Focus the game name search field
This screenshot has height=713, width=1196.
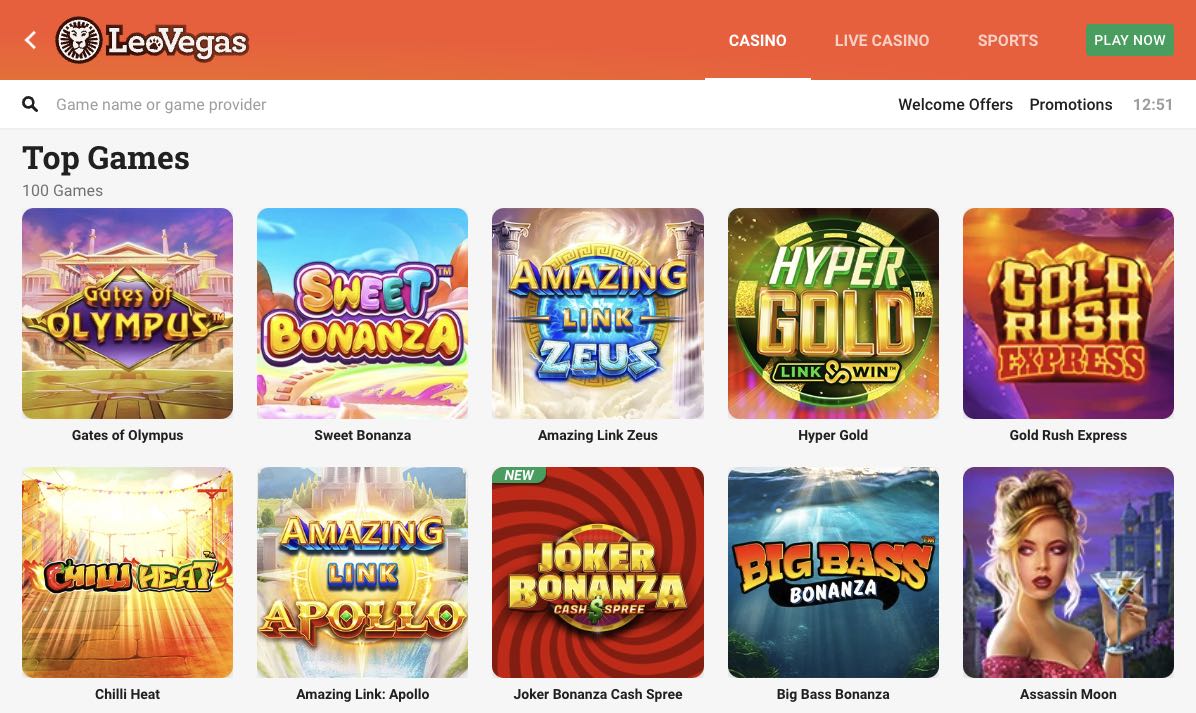tap(458, 104)
